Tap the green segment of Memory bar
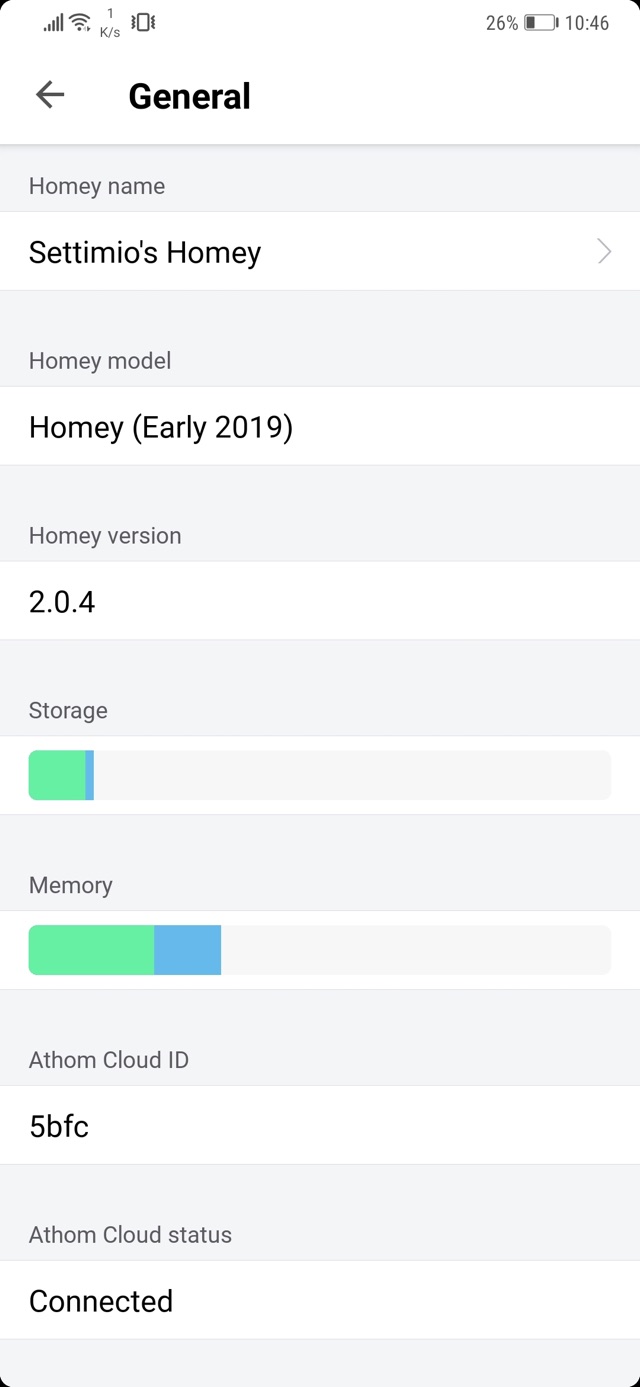Viewport: 640px width, 1387px height. pos(91,950)
